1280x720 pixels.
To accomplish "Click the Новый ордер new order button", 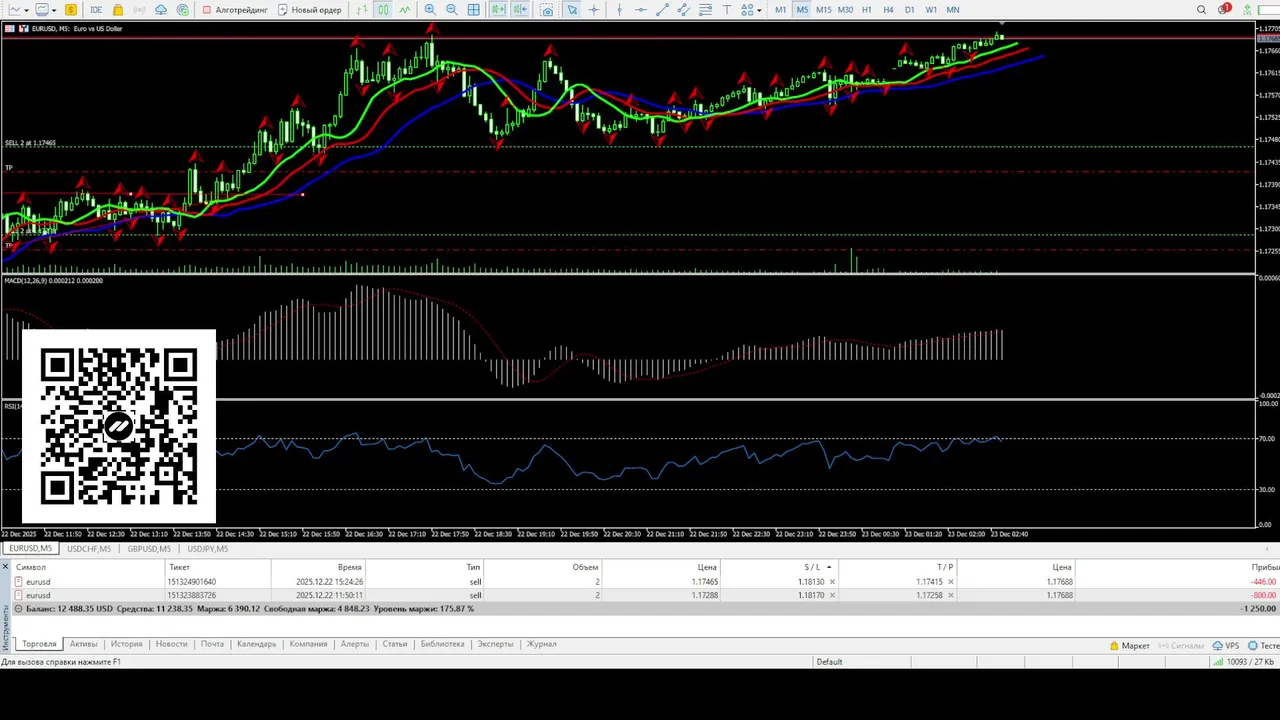I will 310,10.
